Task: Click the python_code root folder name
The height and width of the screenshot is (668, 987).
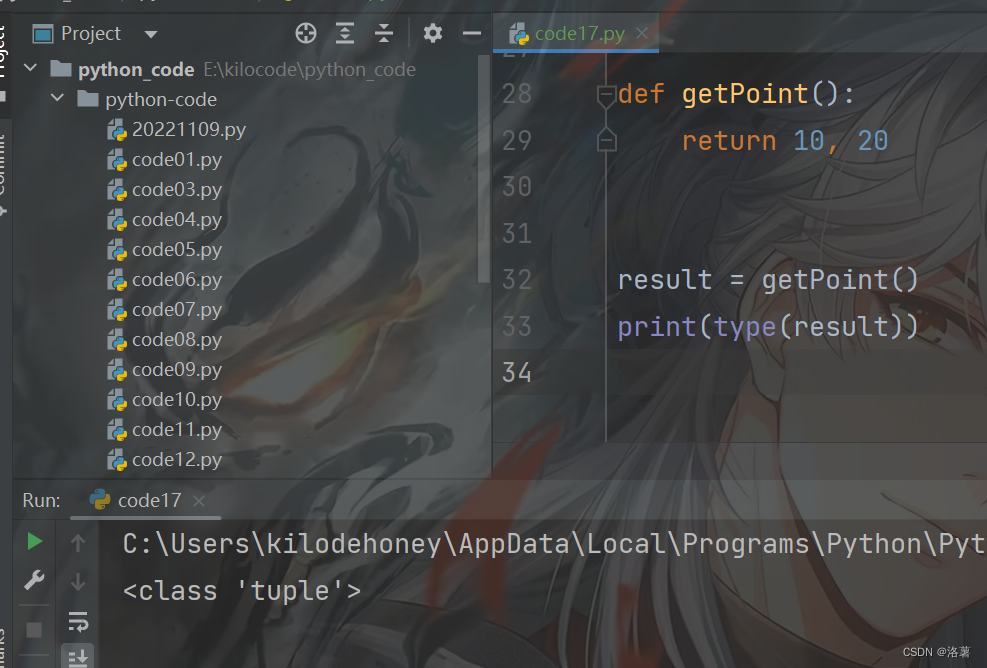Action: pos(136,69)
